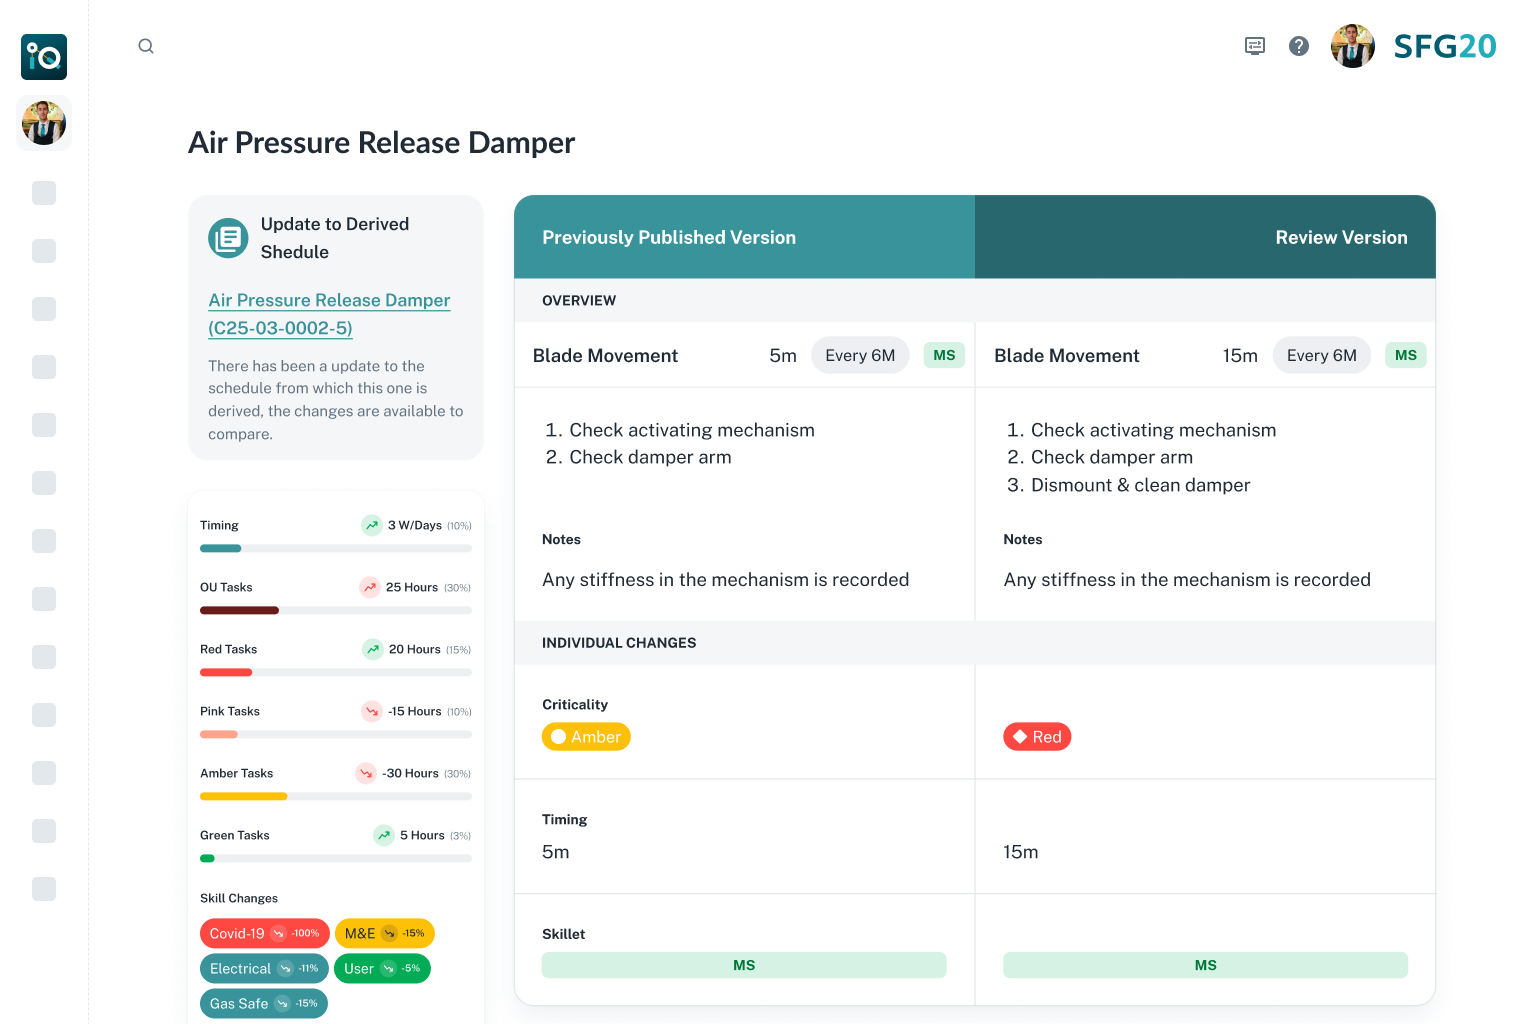
Task: Click the Timing upward trend icon
Action: pos(372,525)
